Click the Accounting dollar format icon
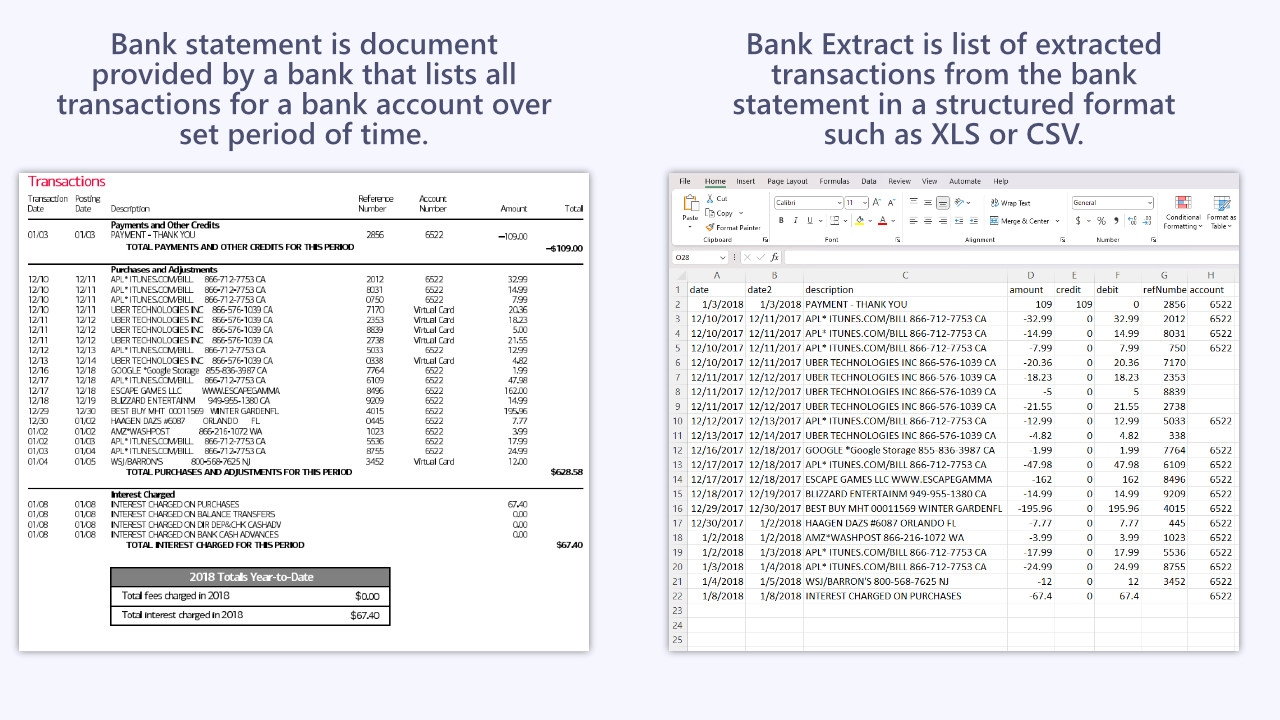The image size is (1280, 720). tap(1078, 221)
